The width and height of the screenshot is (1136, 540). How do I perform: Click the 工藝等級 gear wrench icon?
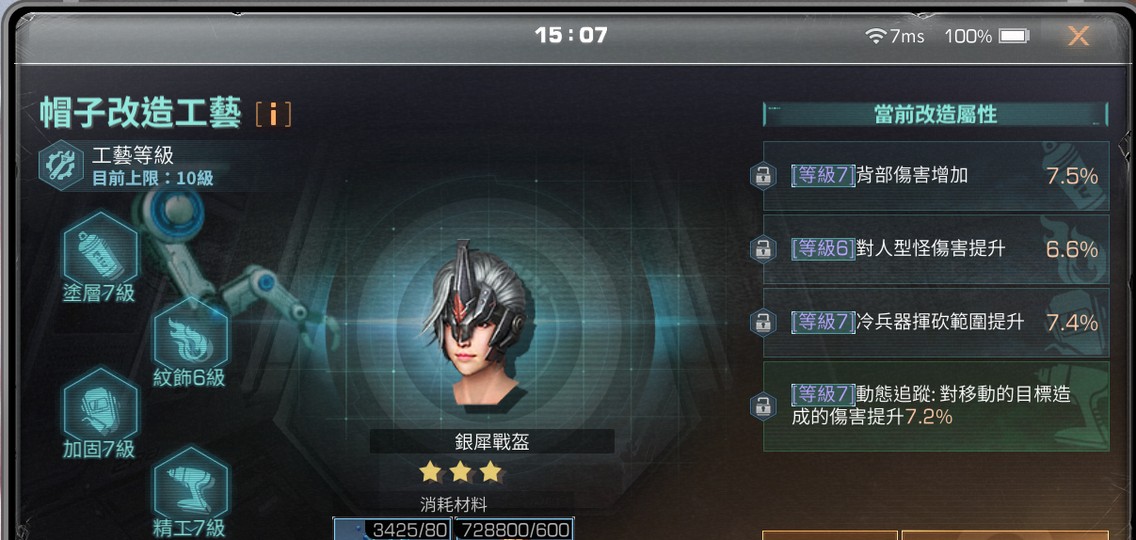61,165
